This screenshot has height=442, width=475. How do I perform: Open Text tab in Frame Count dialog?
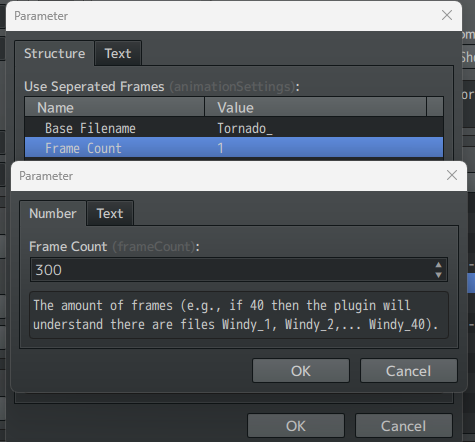pos(110,213)
